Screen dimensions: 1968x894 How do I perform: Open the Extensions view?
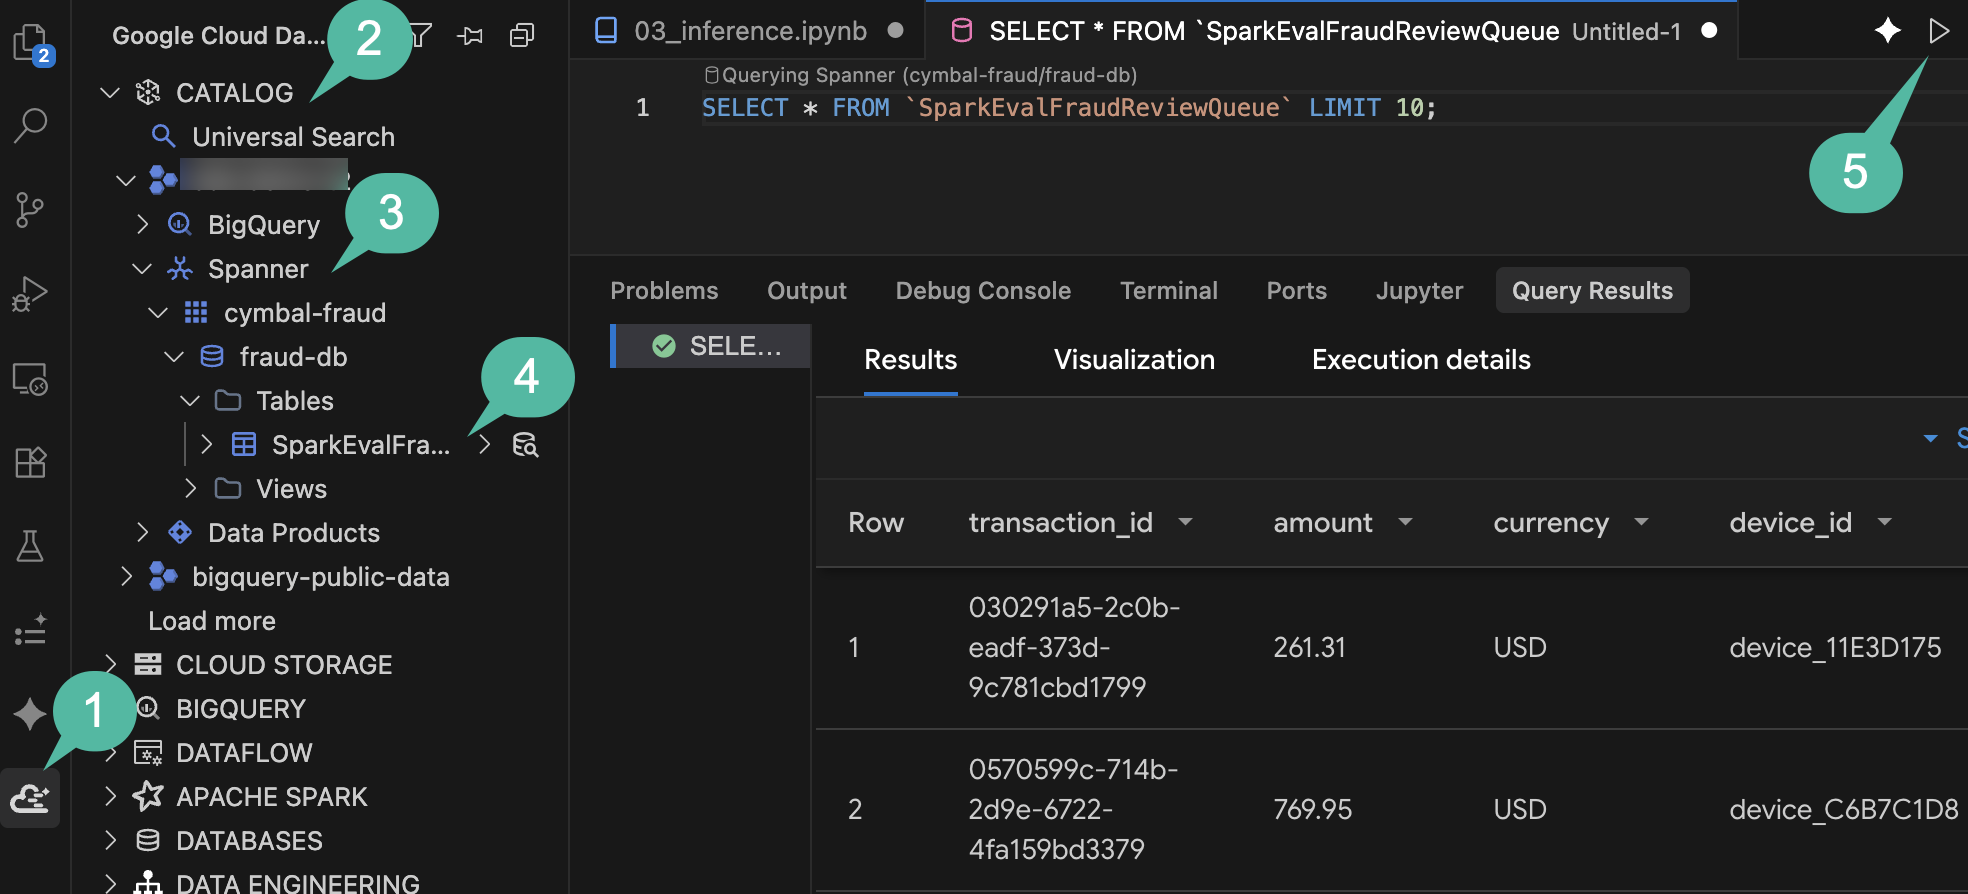point(30,463)
